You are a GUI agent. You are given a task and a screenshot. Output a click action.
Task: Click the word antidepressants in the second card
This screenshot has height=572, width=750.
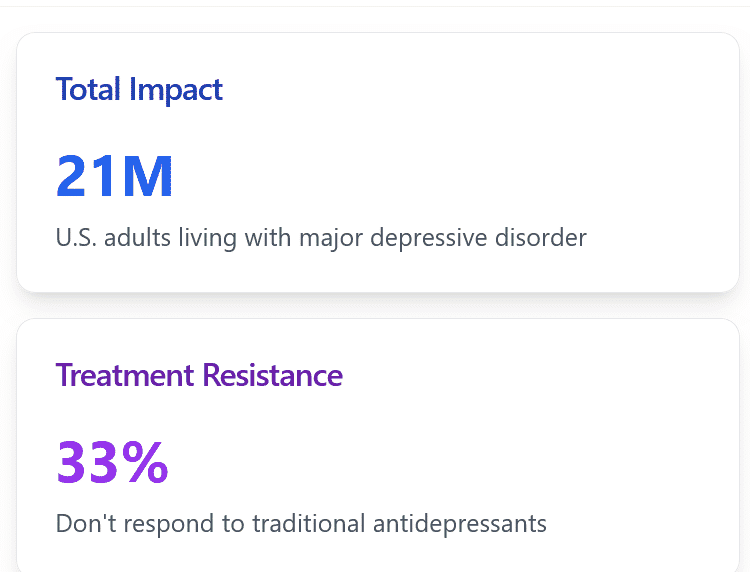[460, 523]
